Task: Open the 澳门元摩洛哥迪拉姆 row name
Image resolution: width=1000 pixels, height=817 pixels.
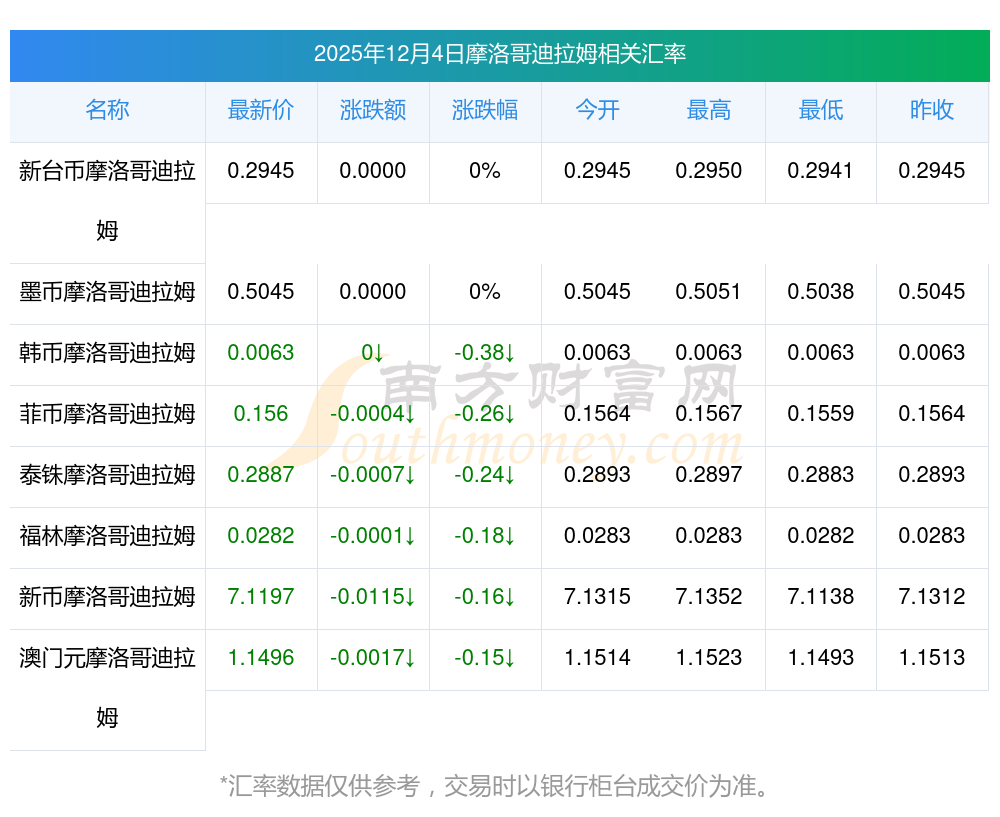Action: point(107,687)
